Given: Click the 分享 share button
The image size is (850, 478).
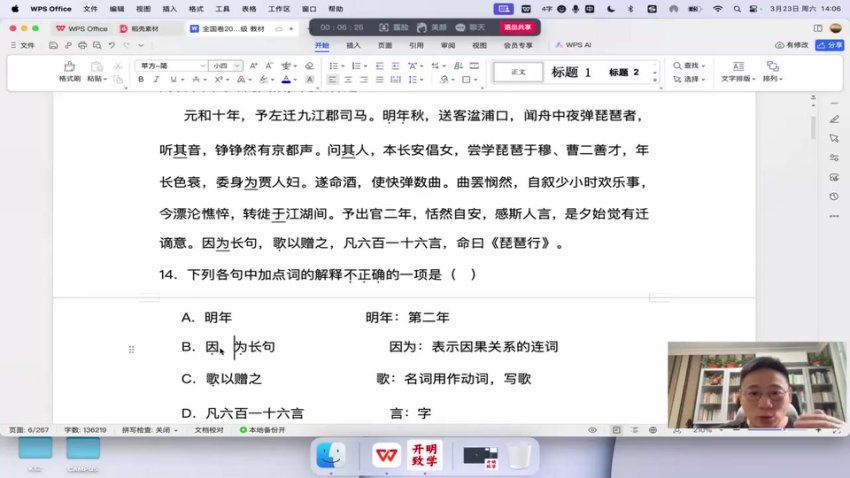Looking at the screenshot, I should coord(830,45).
